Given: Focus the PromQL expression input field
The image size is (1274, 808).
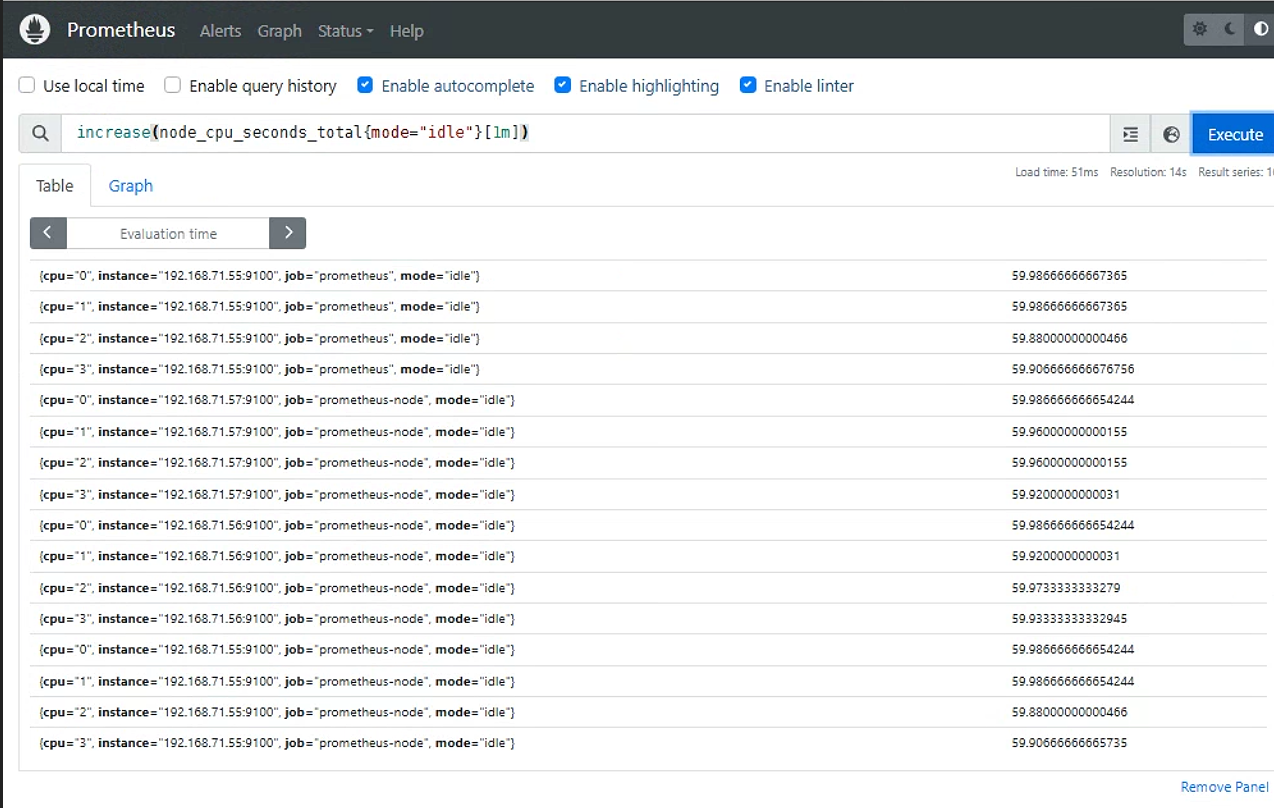Looking at the screenshot, I should point(585,134).
